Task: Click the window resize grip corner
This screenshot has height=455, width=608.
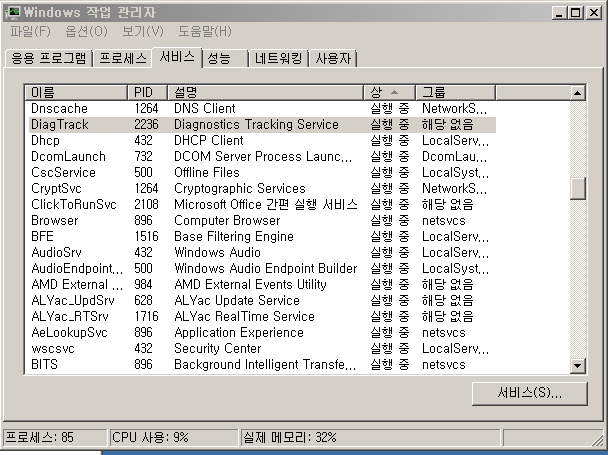Action: click(x=599, y=440)
